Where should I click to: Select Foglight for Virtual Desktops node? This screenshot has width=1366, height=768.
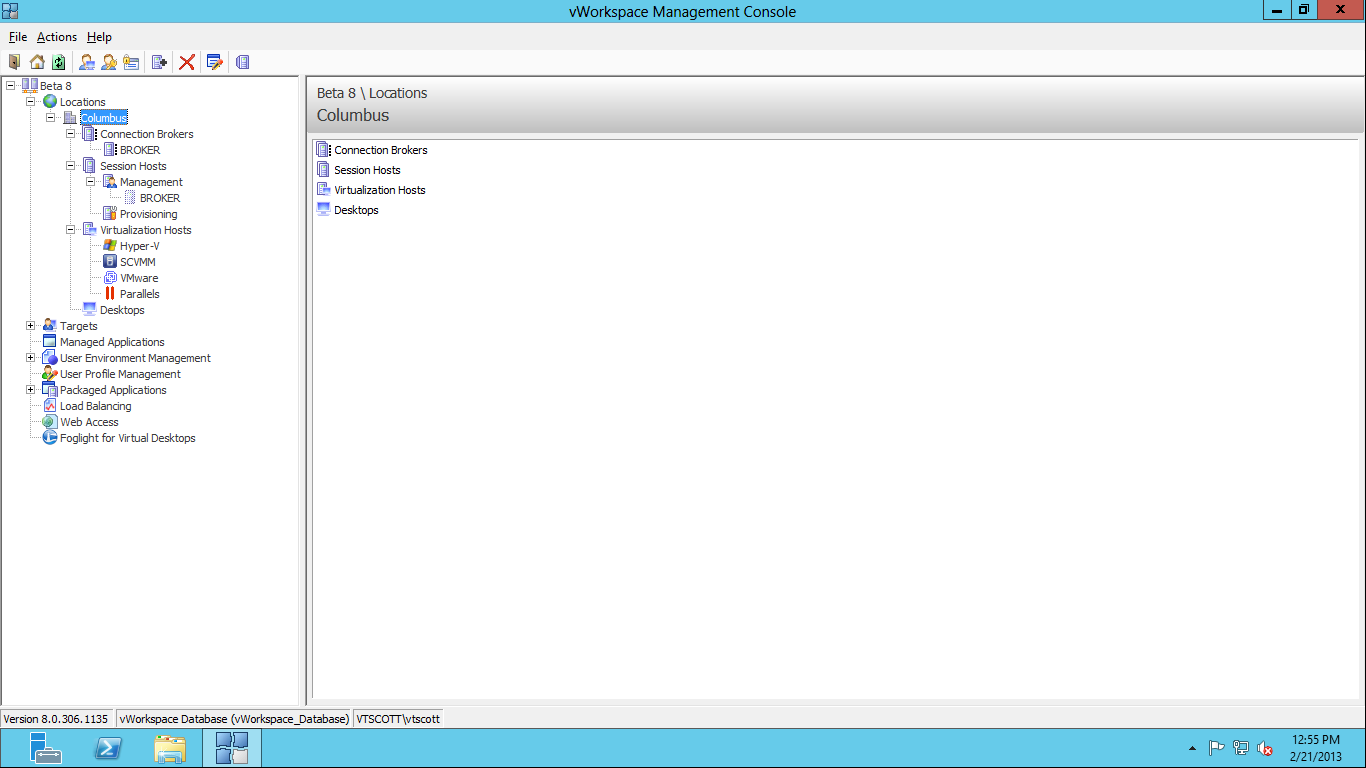[127, 438]
